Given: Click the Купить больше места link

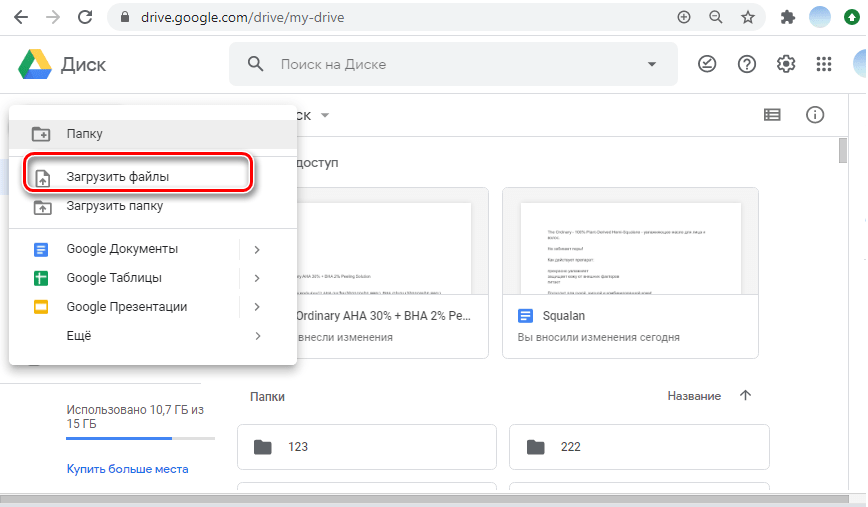Looking at the screenshot, I should 127,468.
